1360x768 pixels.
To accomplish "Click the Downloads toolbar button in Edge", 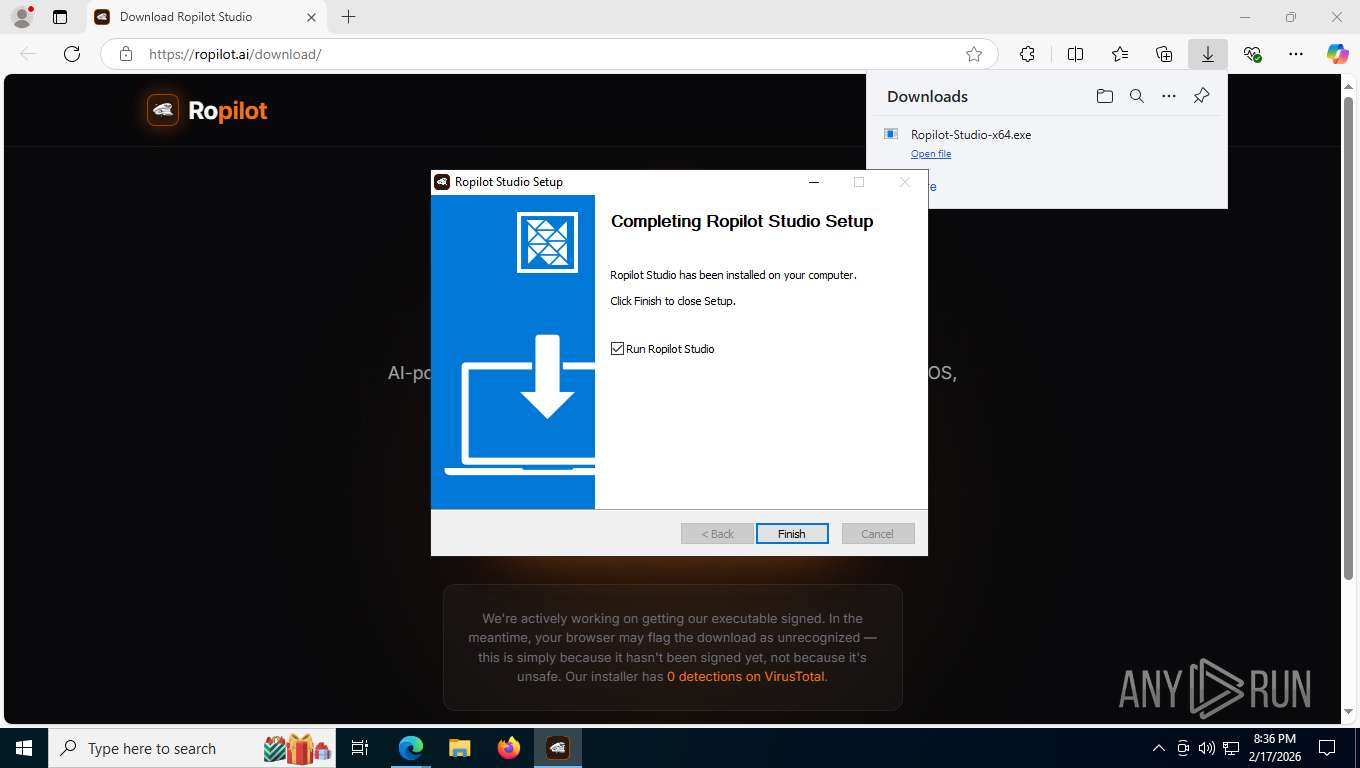I will click(x=1208, y=54).
